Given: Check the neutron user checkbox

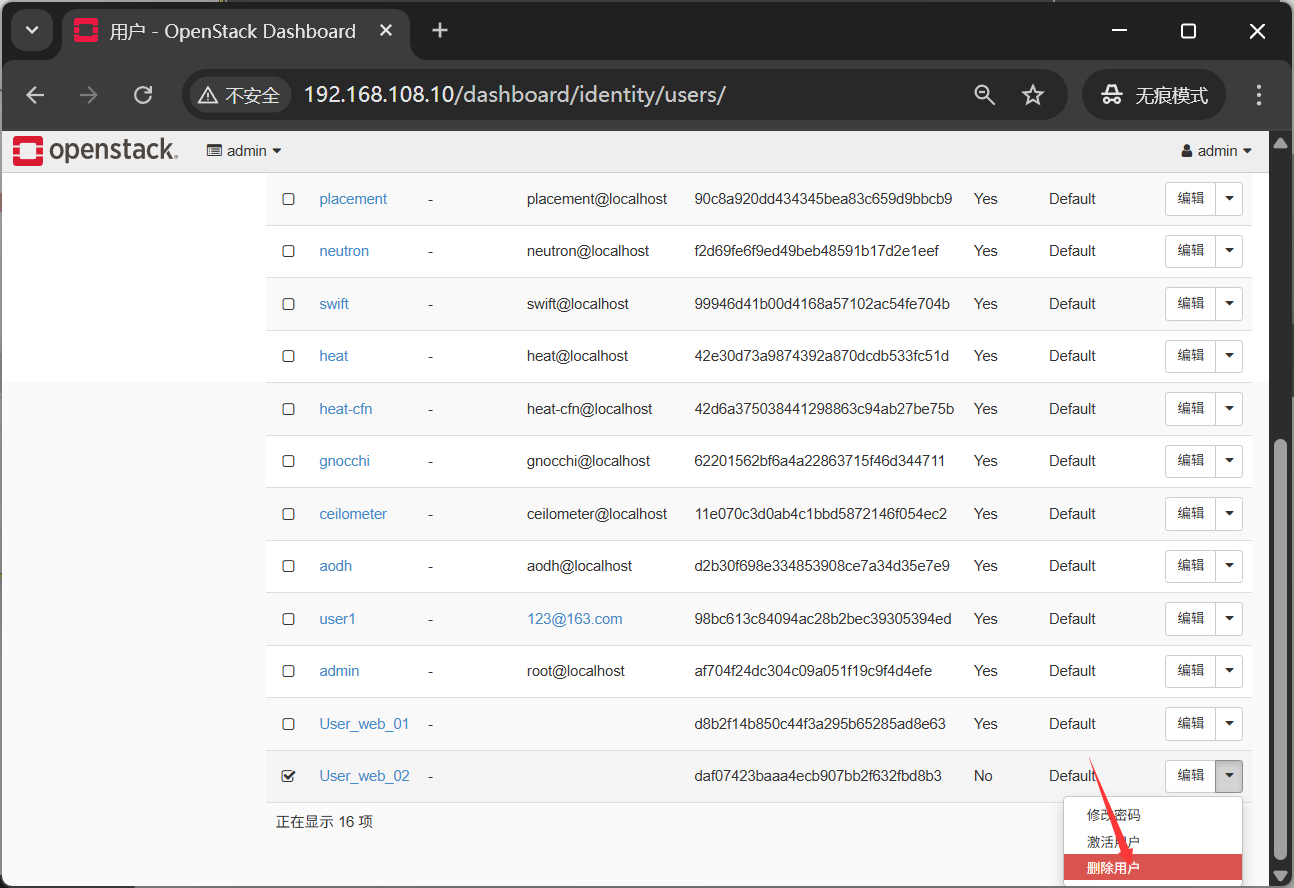Looking at the screenshot, I should tap(289, 251).
